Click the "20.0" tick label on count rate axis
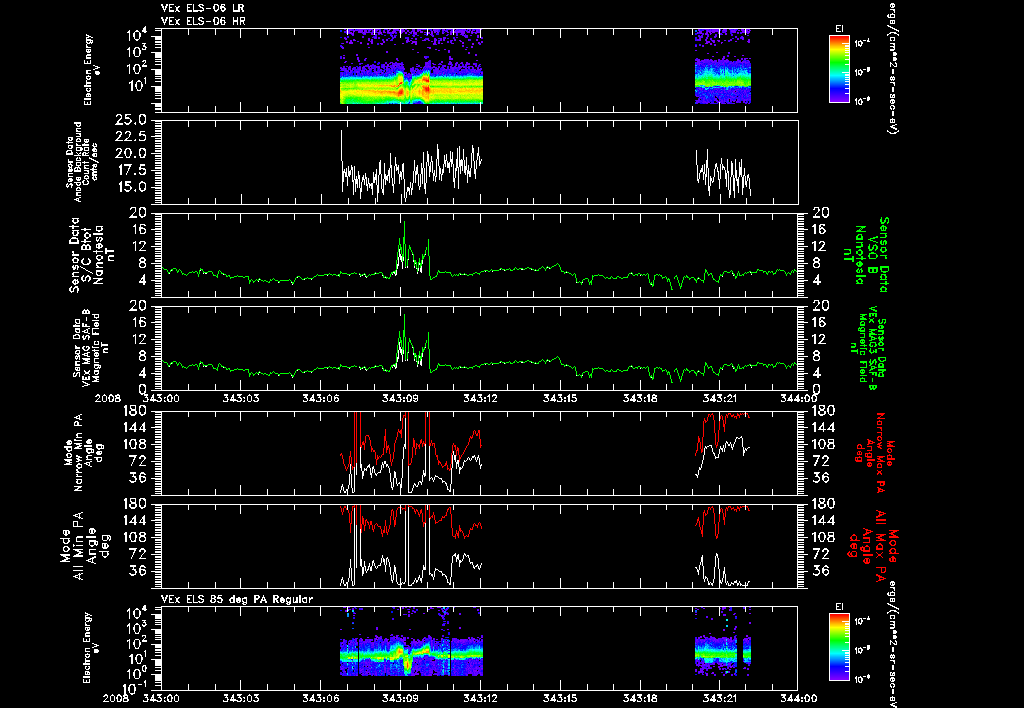 (x=131, y=153)
